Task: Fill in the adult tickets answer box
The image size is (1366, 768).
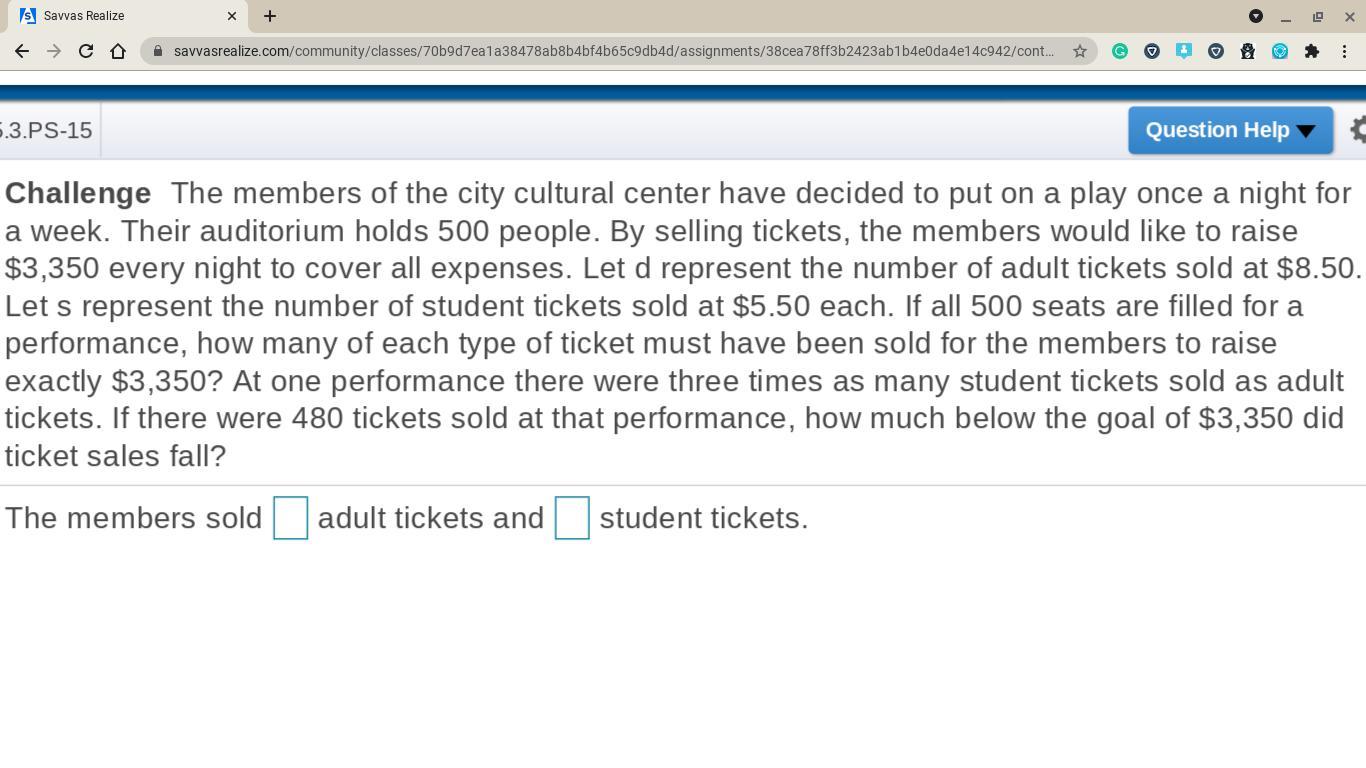Action: [290, 518]
